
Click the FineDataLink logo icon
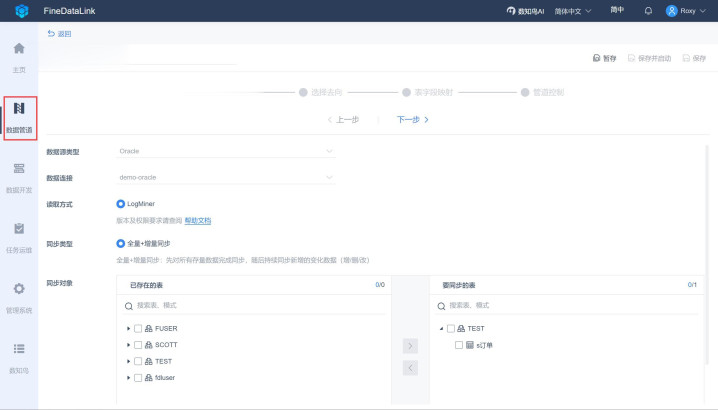point(22,11)
